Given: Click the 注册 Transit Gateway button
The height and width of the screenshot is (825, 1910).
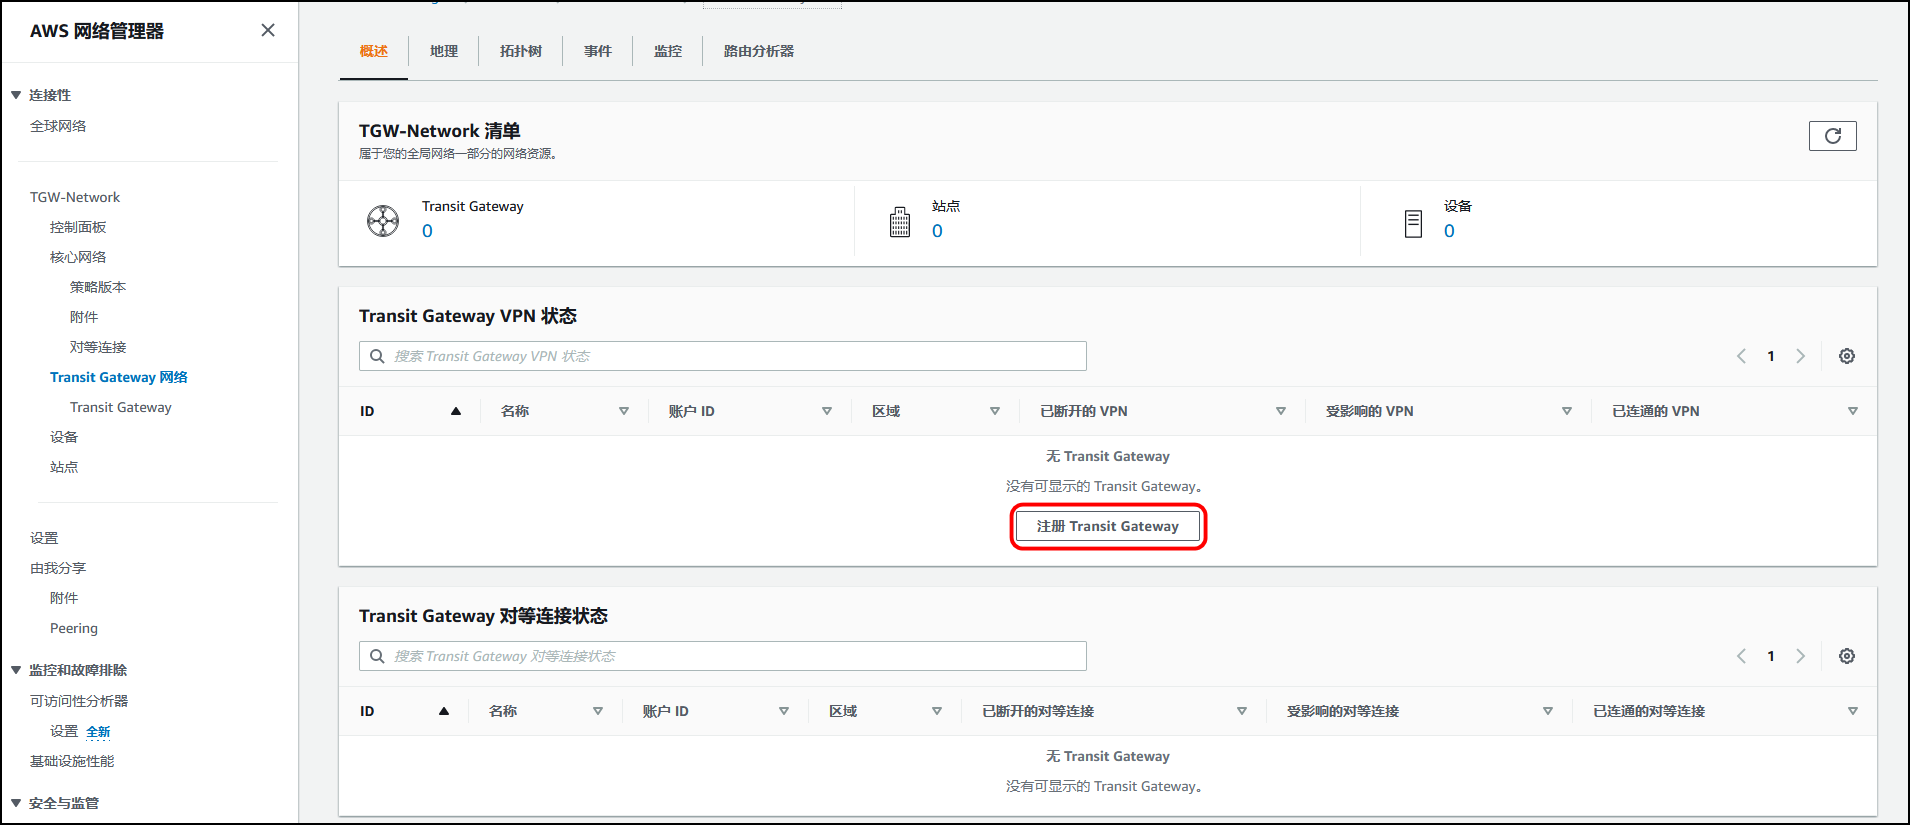Looking at the screenshot, I should [1108, 526].
